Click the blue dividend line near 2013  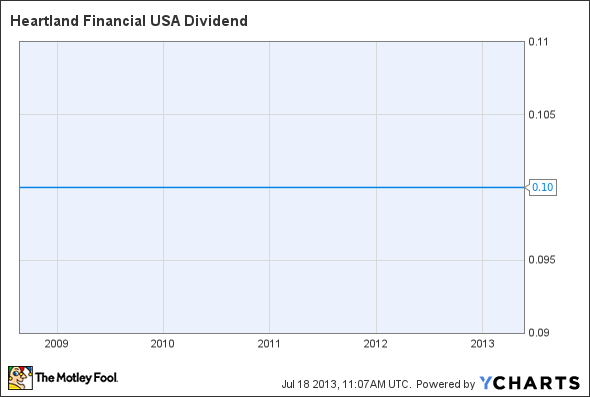(482, 187)
